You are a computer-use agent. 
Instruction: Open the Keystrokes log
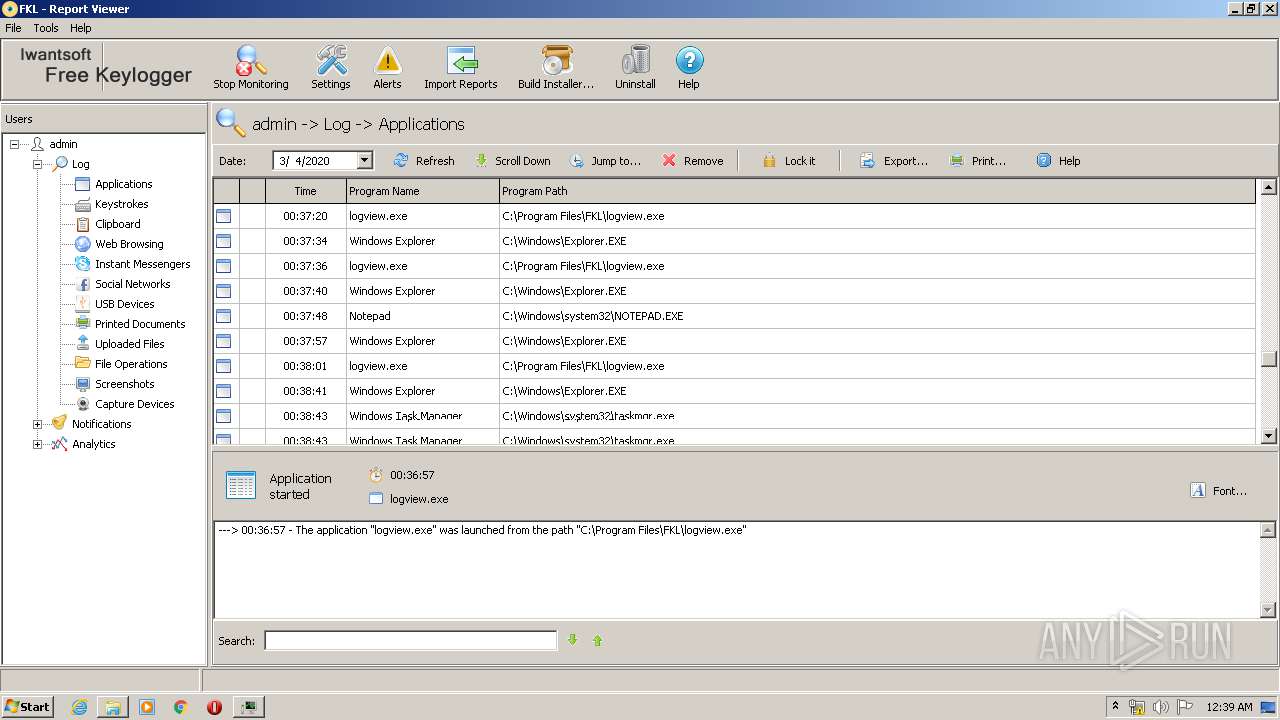(x=121, y=204)
